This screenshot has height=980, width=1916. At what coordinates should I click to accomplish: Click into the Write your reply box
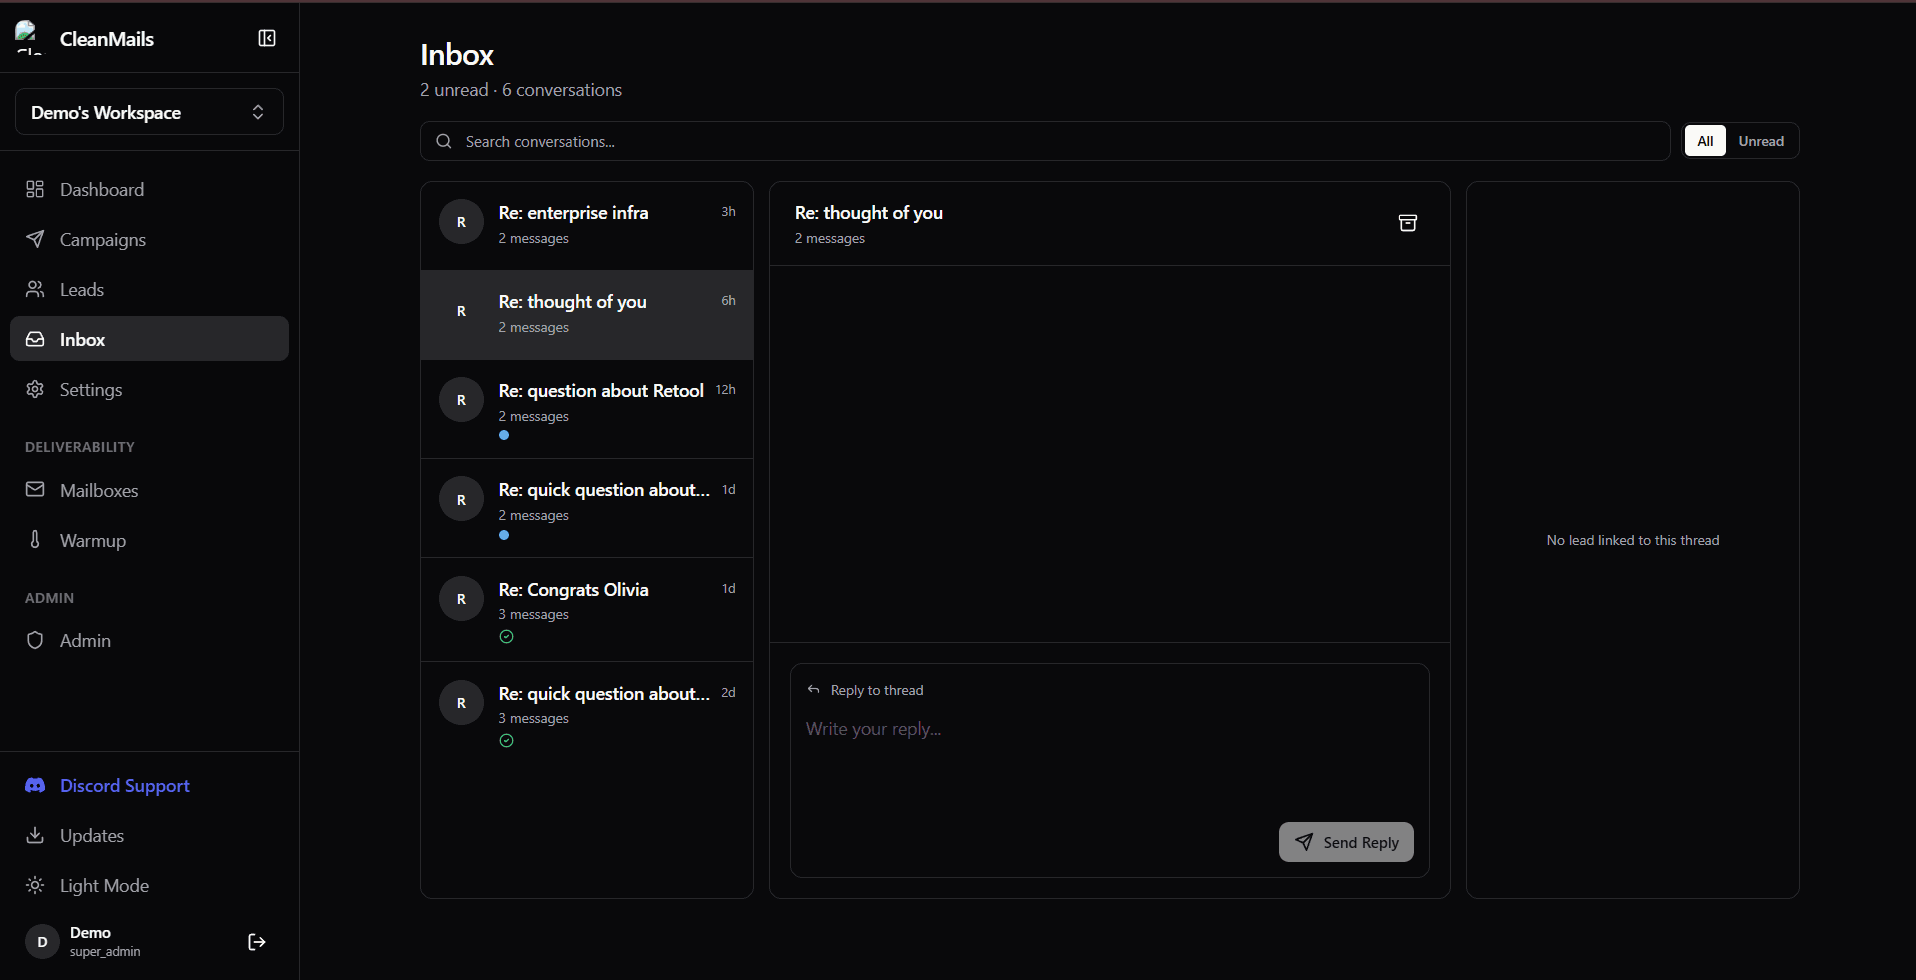pyautogui.click(x=1109, y=762)
